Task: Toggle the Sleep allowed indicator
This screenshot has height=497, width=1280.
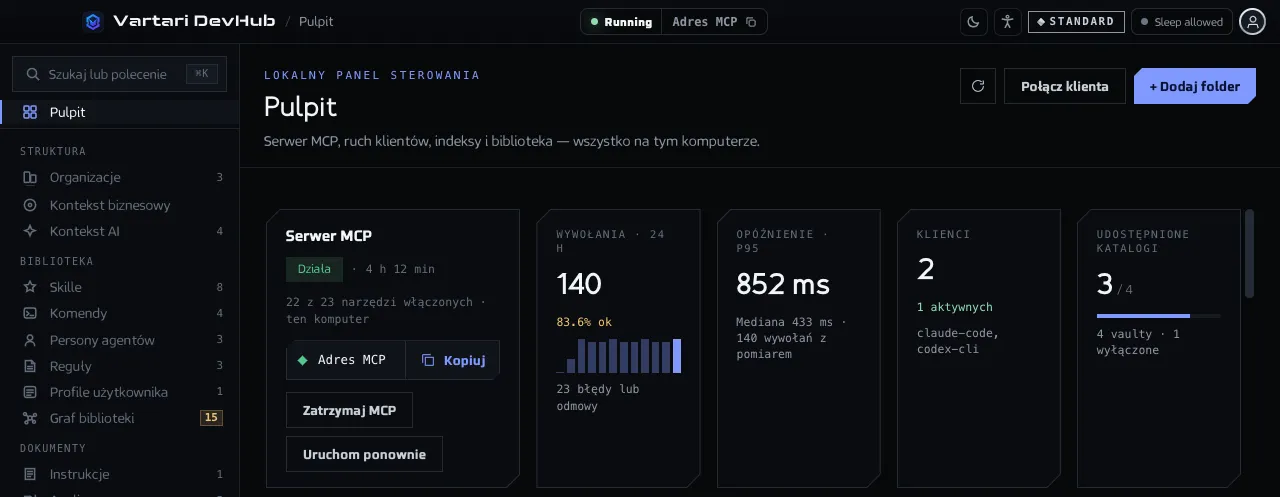Action: pyautogui.click(x=1181, y=22)
